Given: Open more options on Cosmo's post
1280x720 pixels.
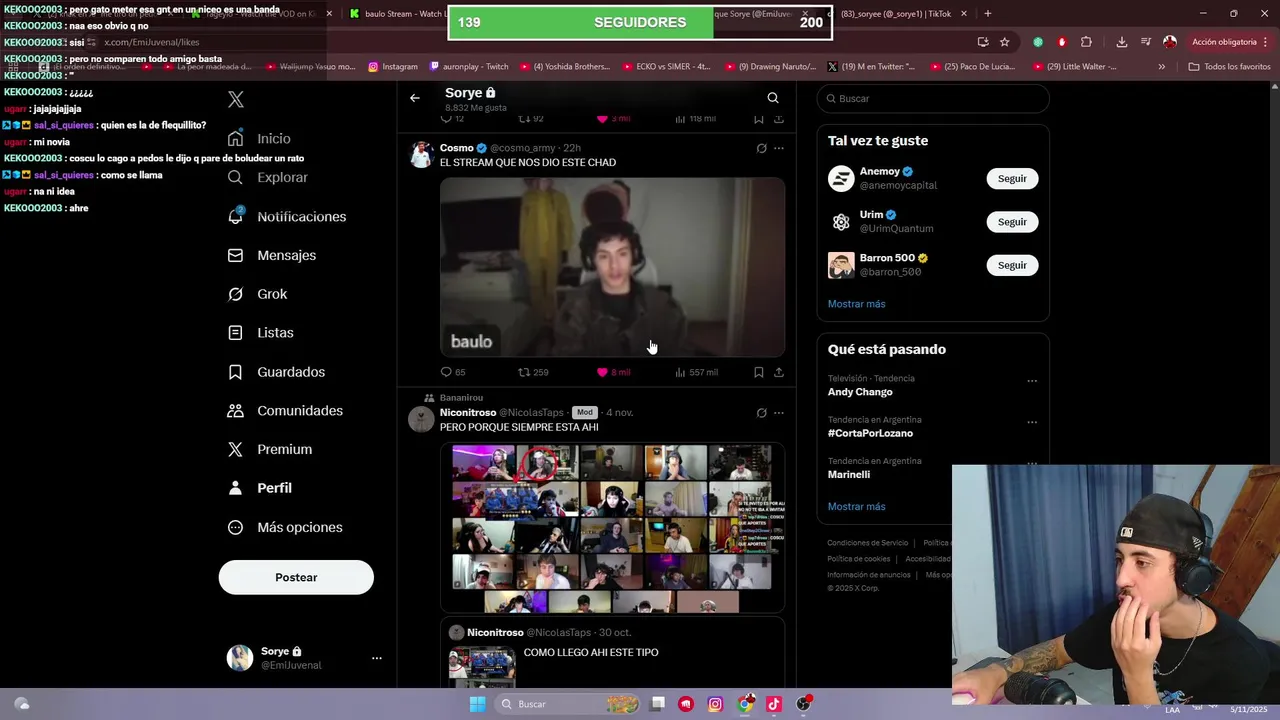Looking at the screenshot, I should click(779, 148).
